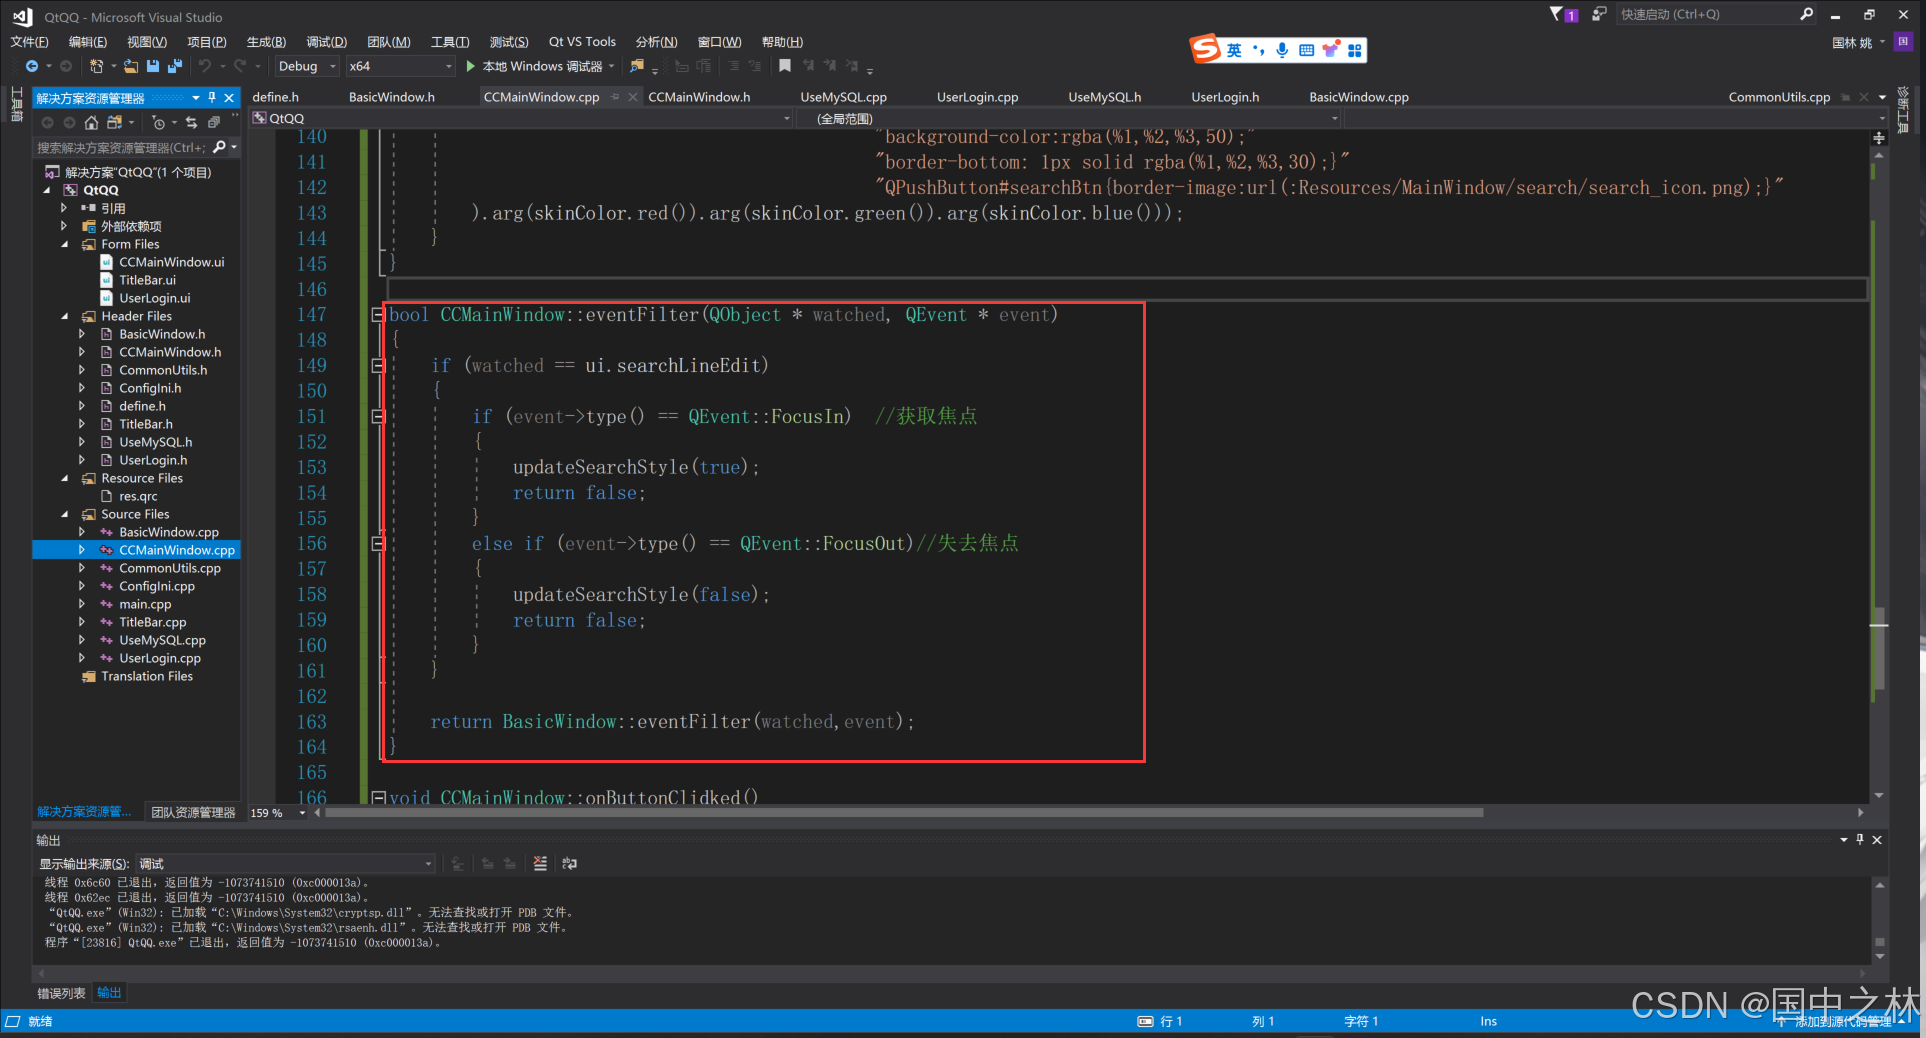Click the notifications flag icon
The image size is (1926, 1038).
click(1557, 14)
